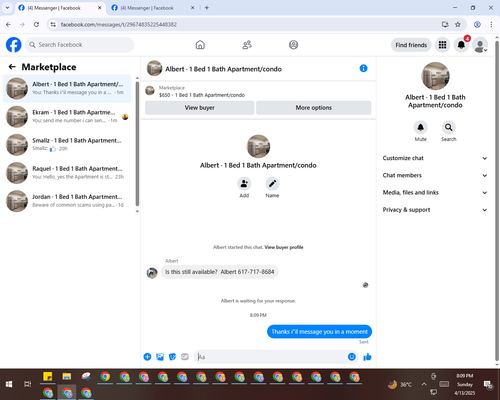
Task: Click the Facebook logo icon
Action: click(14, 45)
